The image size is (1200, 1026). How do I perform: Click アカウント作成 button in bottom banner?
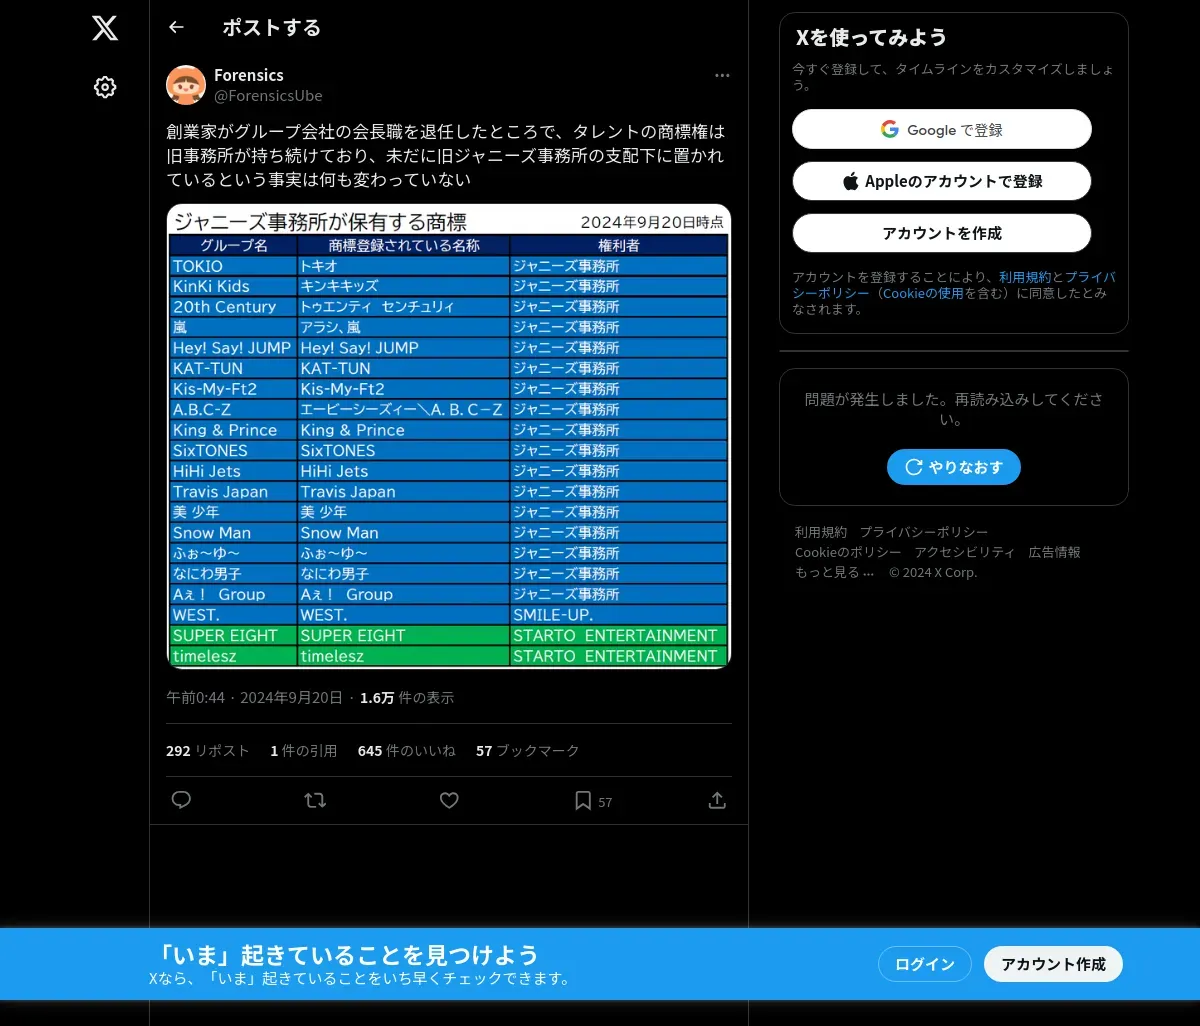pyautogui.click(x=1054, y=964)
